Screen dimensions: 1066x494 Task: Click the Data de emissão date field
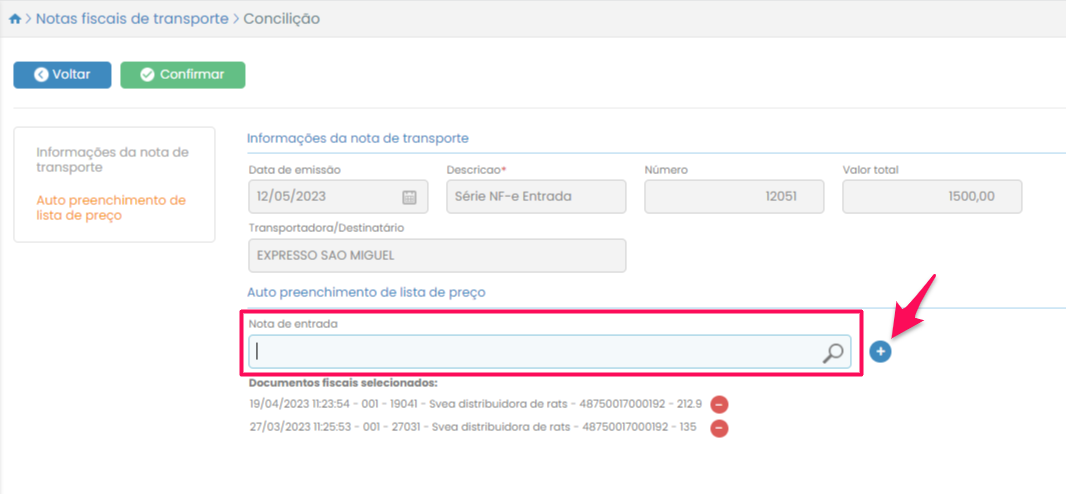pos(325,197)
